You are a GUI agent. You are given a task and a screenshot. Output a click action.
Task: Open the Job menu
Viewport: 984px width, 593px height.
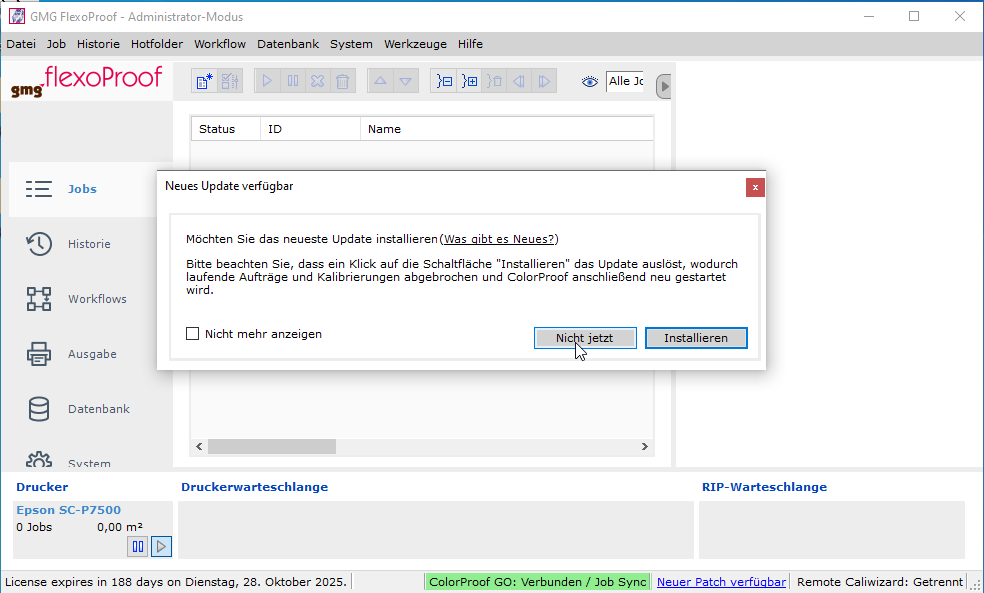click(56, 44)
